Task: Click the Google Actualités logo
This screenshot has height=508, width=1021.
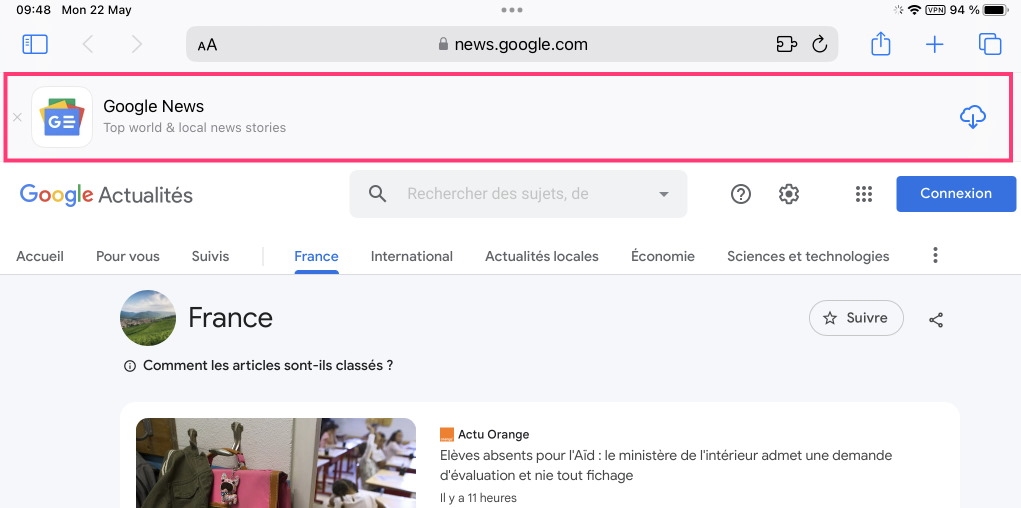Action: (x=106, y=195)
